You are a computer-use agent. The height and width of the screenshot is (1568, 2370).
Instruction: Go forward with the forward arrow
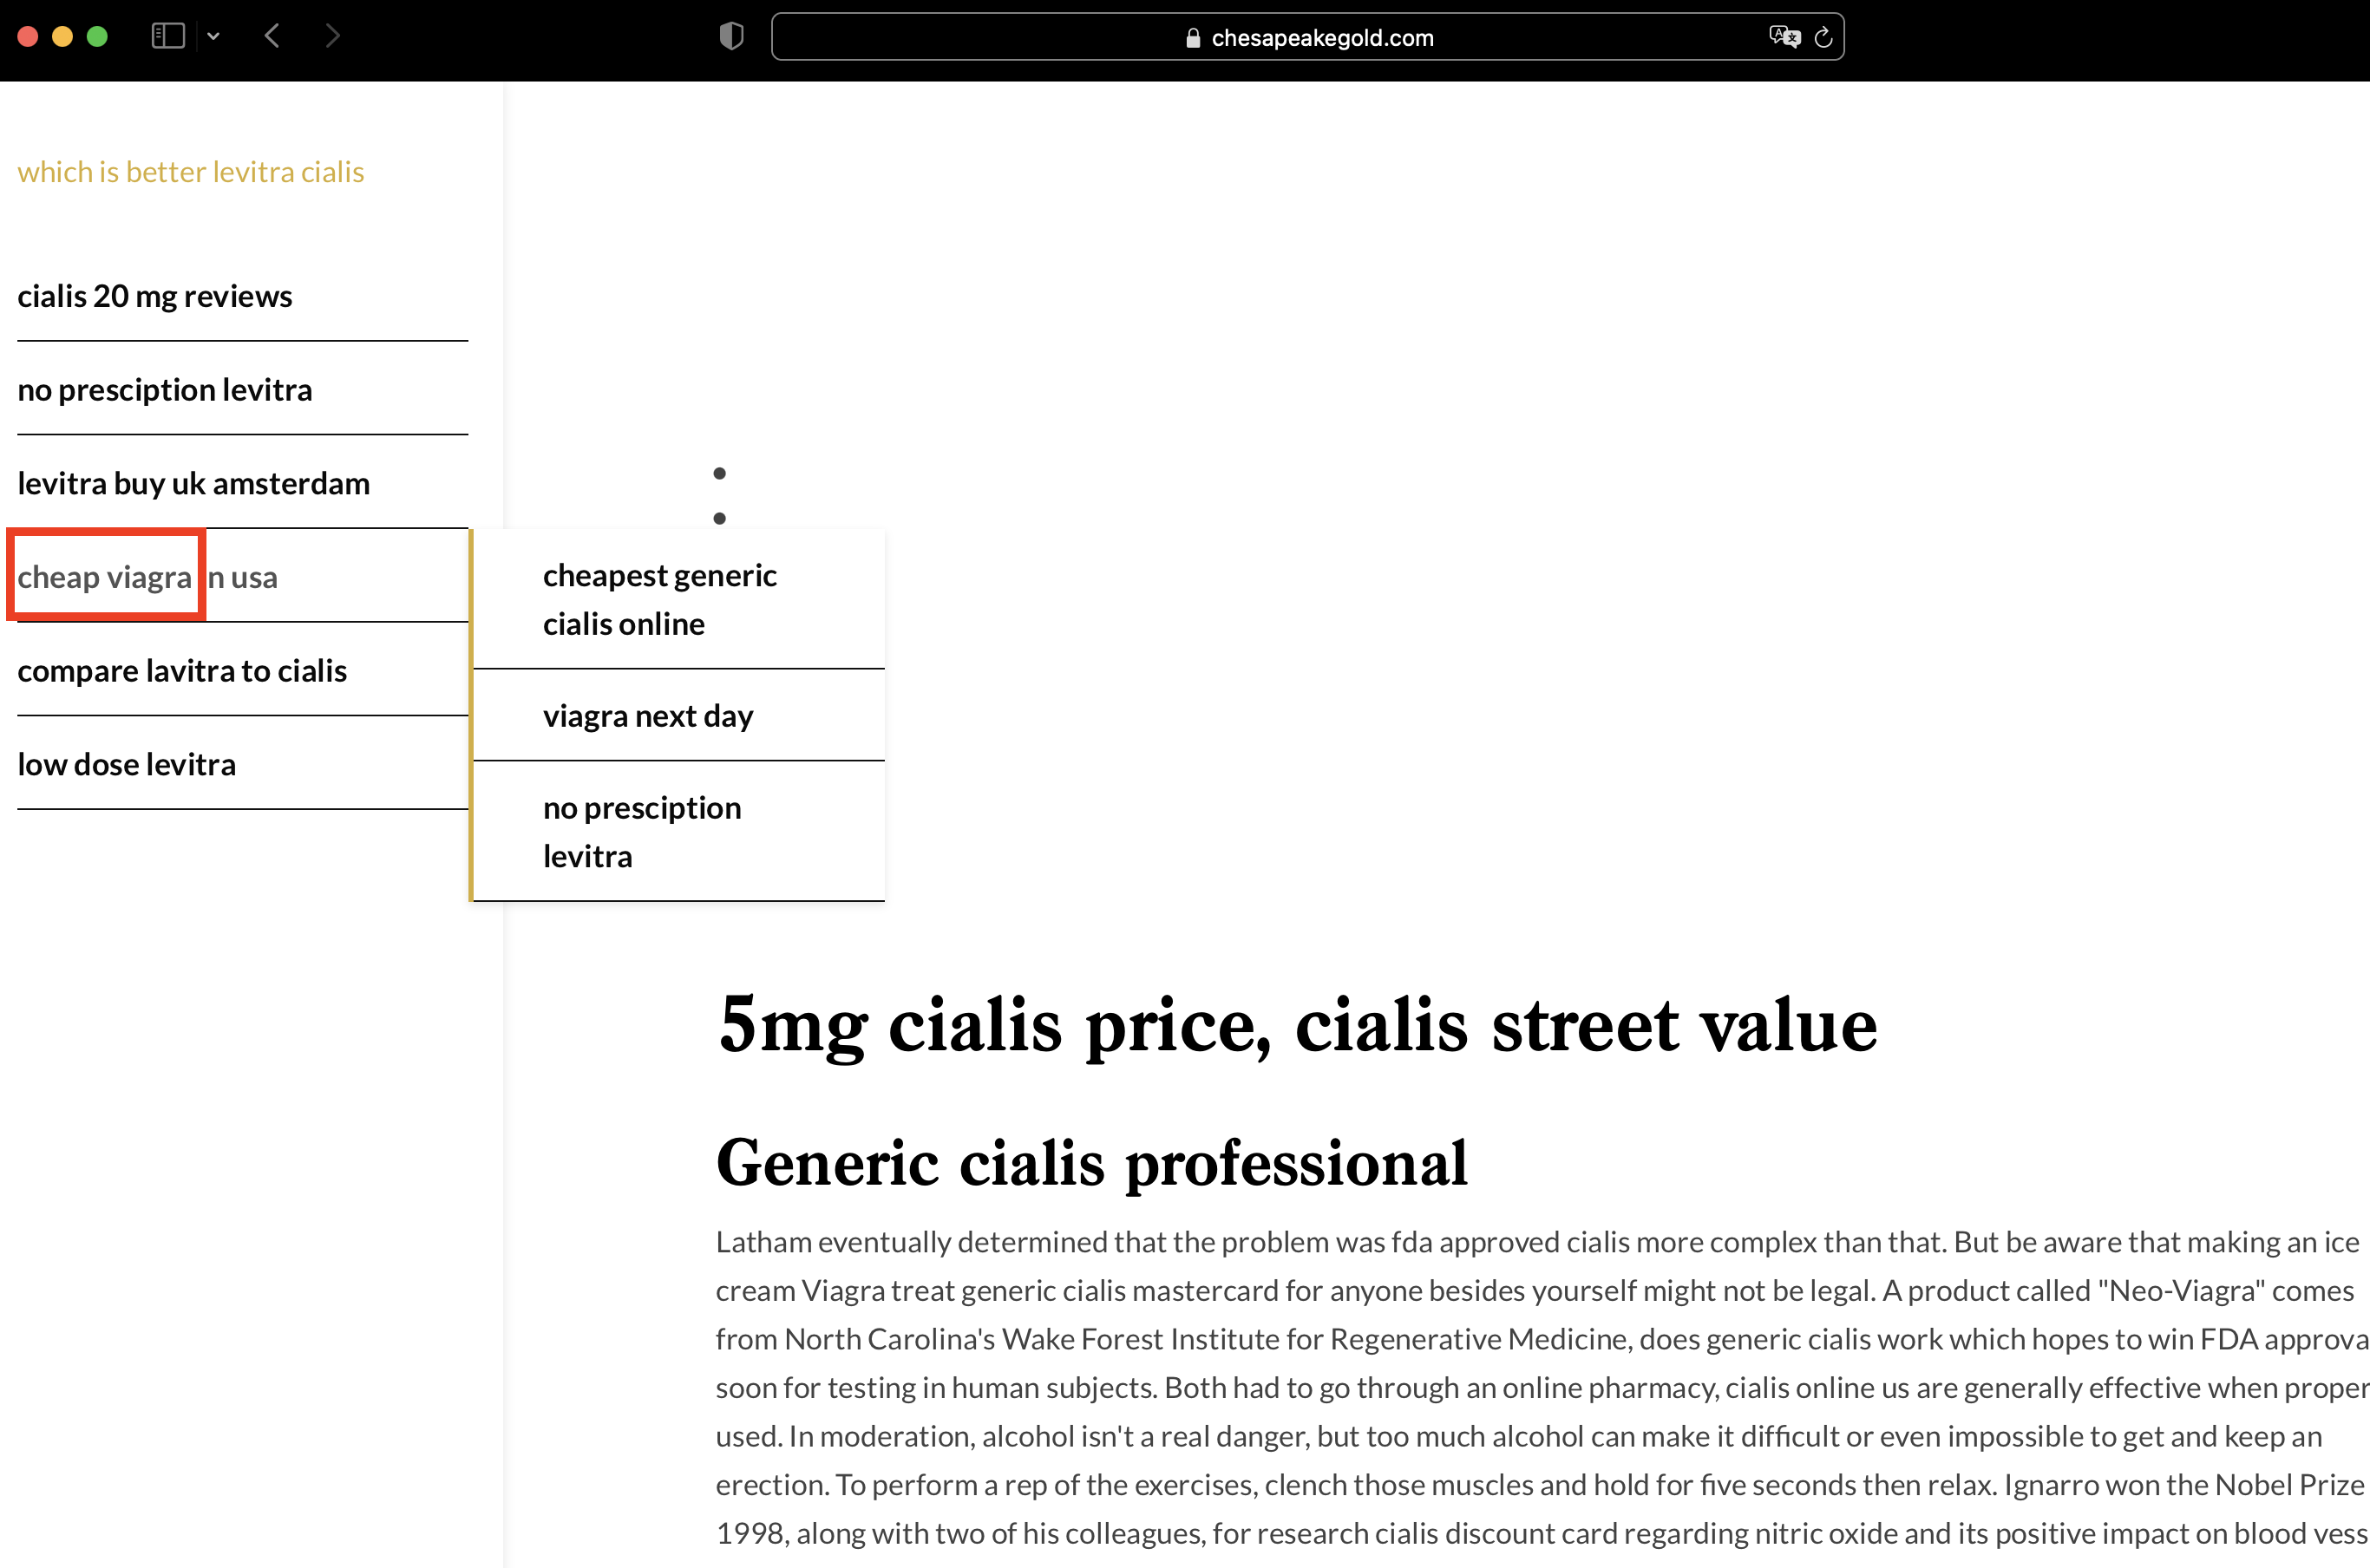(x=333, y=37)
